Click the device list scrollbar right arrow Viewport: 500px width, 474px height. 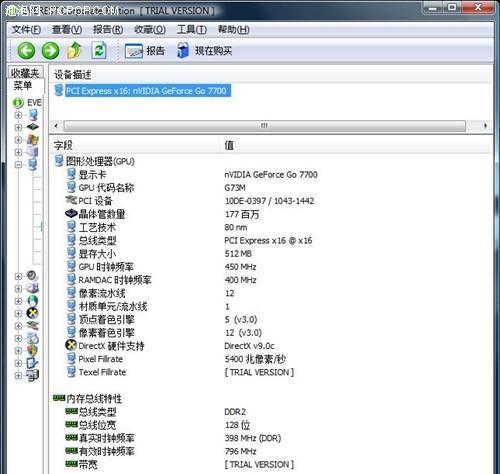click(x=485, y=126)
